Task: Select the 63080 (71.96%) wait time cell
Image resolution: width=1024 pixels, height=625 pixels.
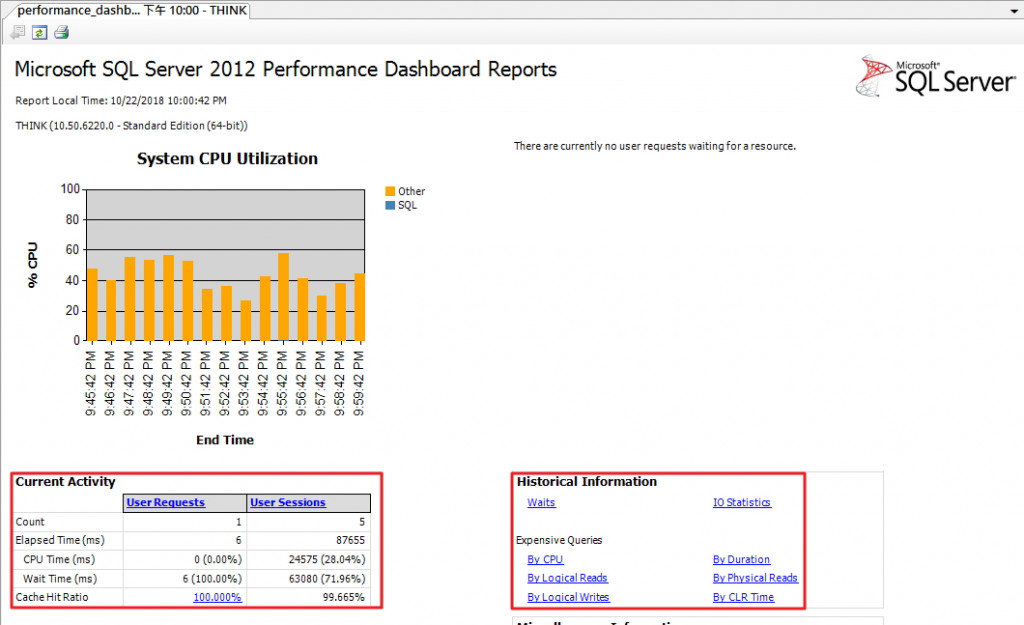Action: point(309,578)
